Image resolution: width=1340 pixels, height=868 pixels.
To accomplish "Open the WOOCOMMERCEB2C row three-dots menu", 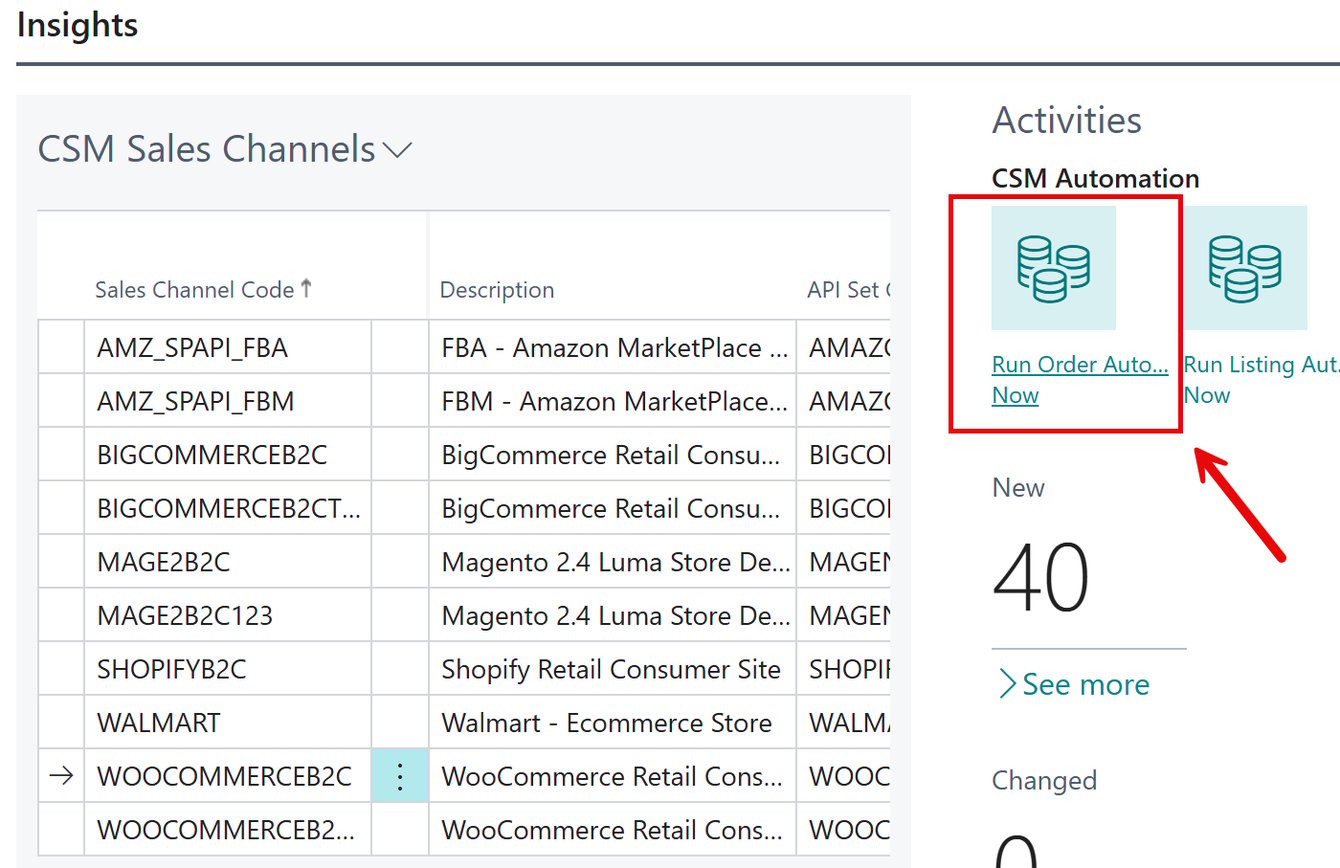I will (x=400, y=776).
